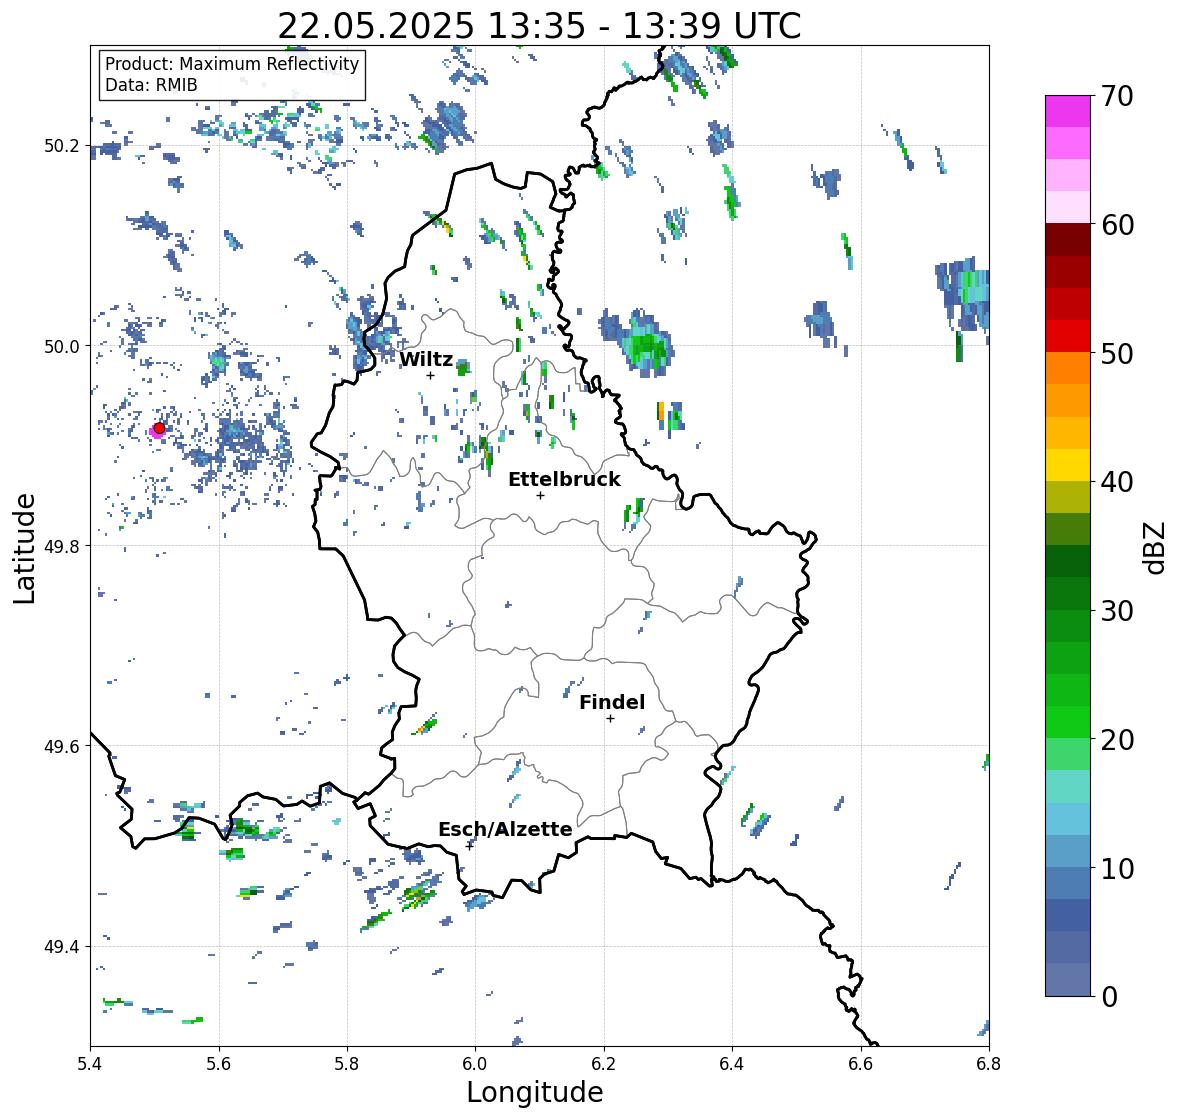This screenshot has height=1117, width=1179.
Task: Click the 50.2 latitude tick label
Action: pyautogui.click(x=62, y=146)
